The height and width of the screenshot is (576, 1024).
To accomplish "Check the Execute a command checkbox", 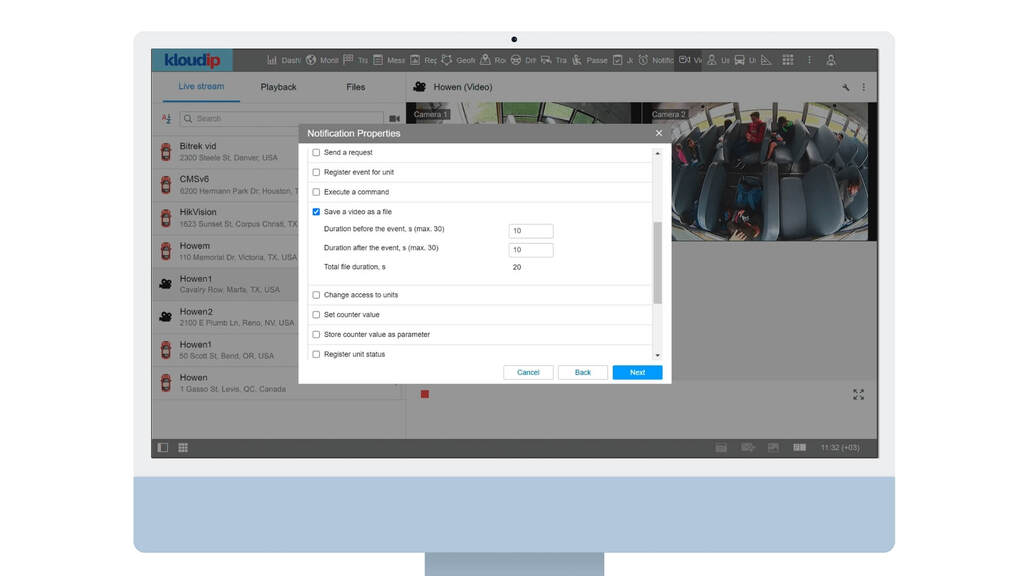I will tap(316, 192).
